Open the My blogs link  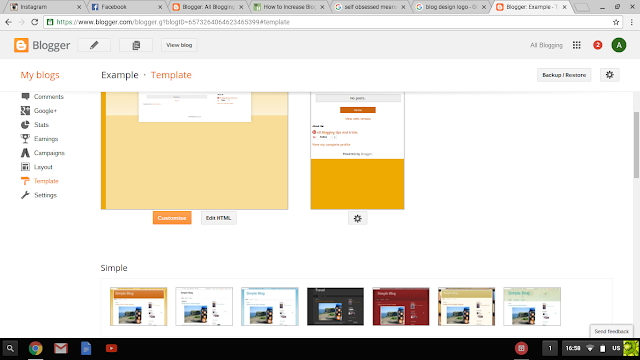pyautogui.click(x=40, y=75)
